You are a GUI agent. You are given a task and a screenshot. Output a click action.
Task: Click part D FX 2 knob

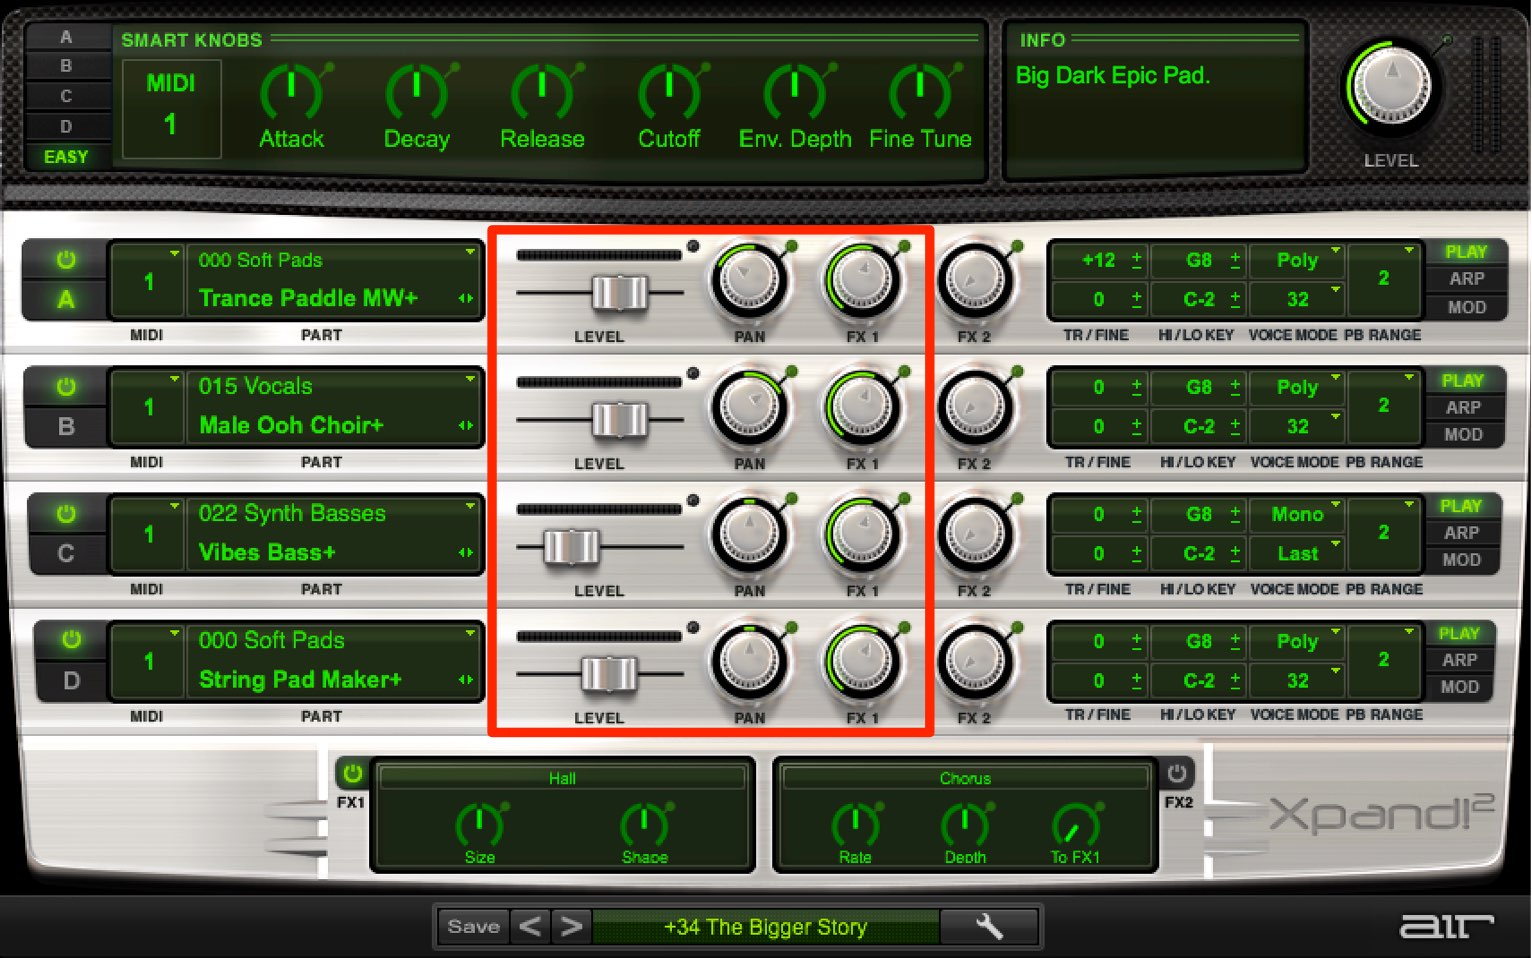tap(974, 662)
